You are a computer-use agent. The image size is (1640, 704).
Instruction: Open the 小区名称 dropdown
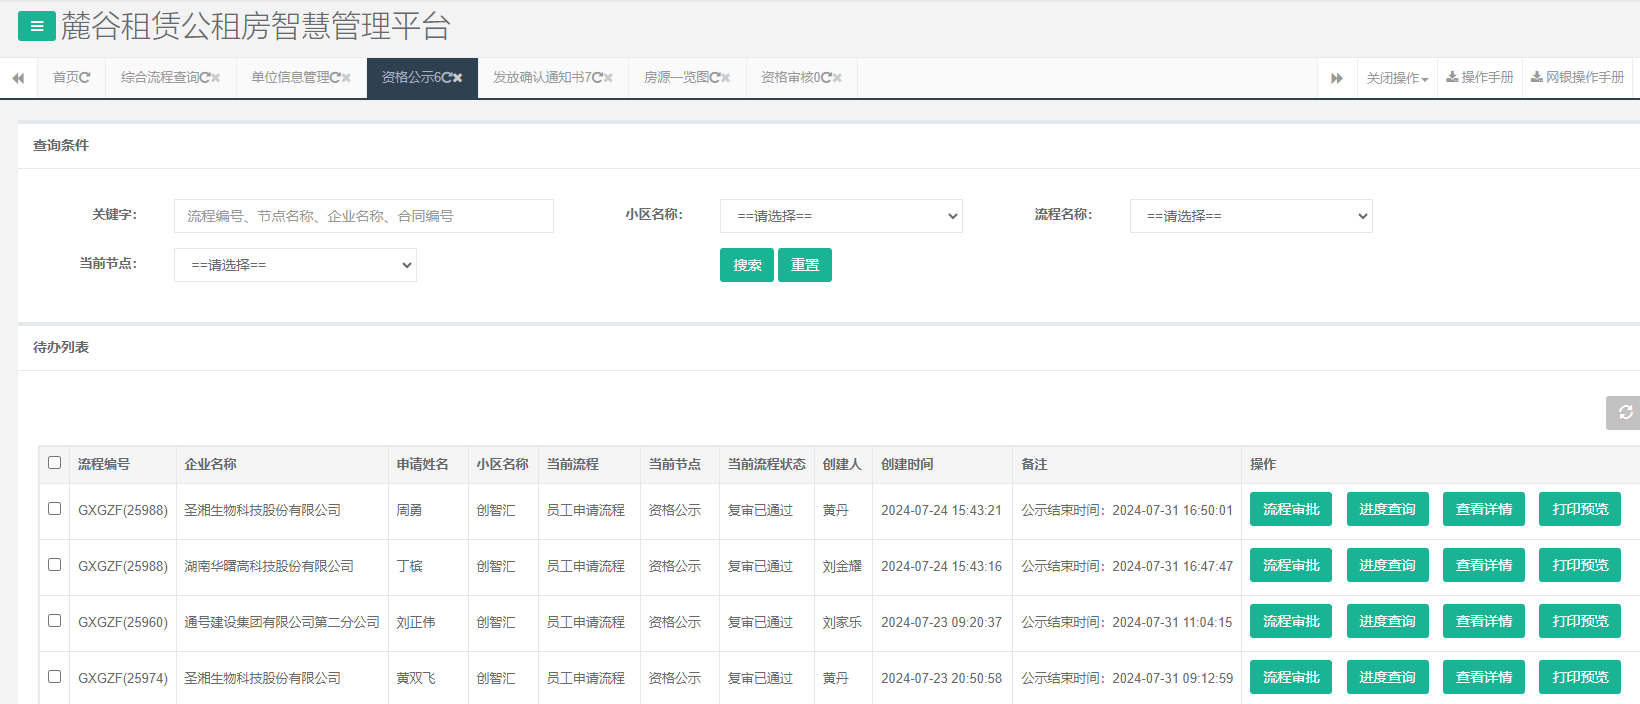point(840,216)
